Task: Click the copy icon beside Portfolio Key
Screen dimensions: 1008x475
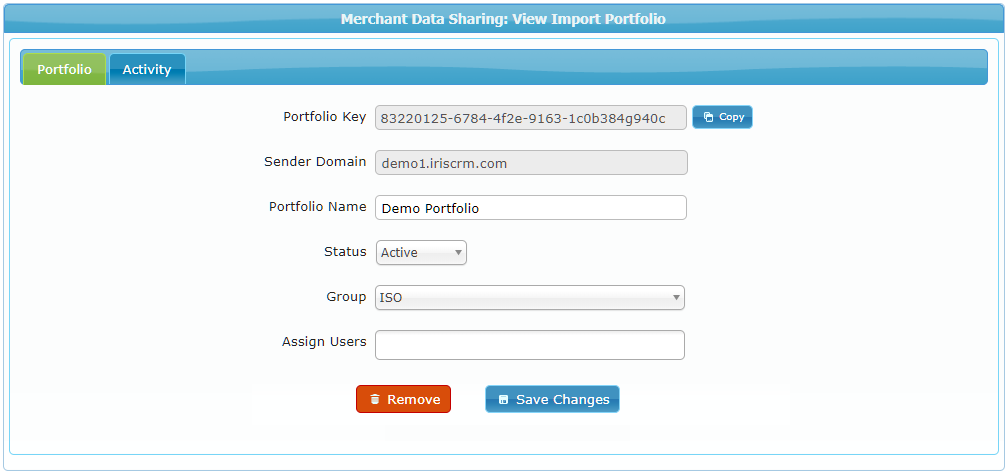Action: pos(708,117)
